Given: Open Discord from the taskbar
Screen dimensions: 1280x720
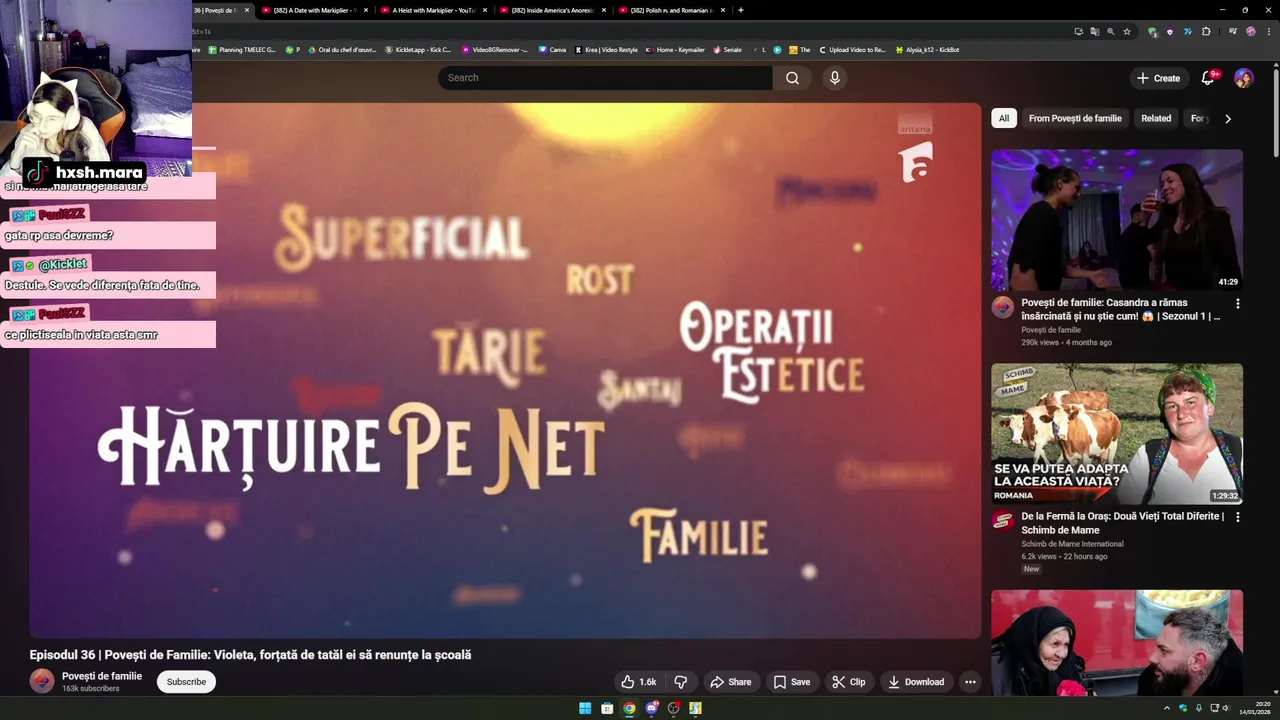Looking at the screenshot, I should (651, 708).
